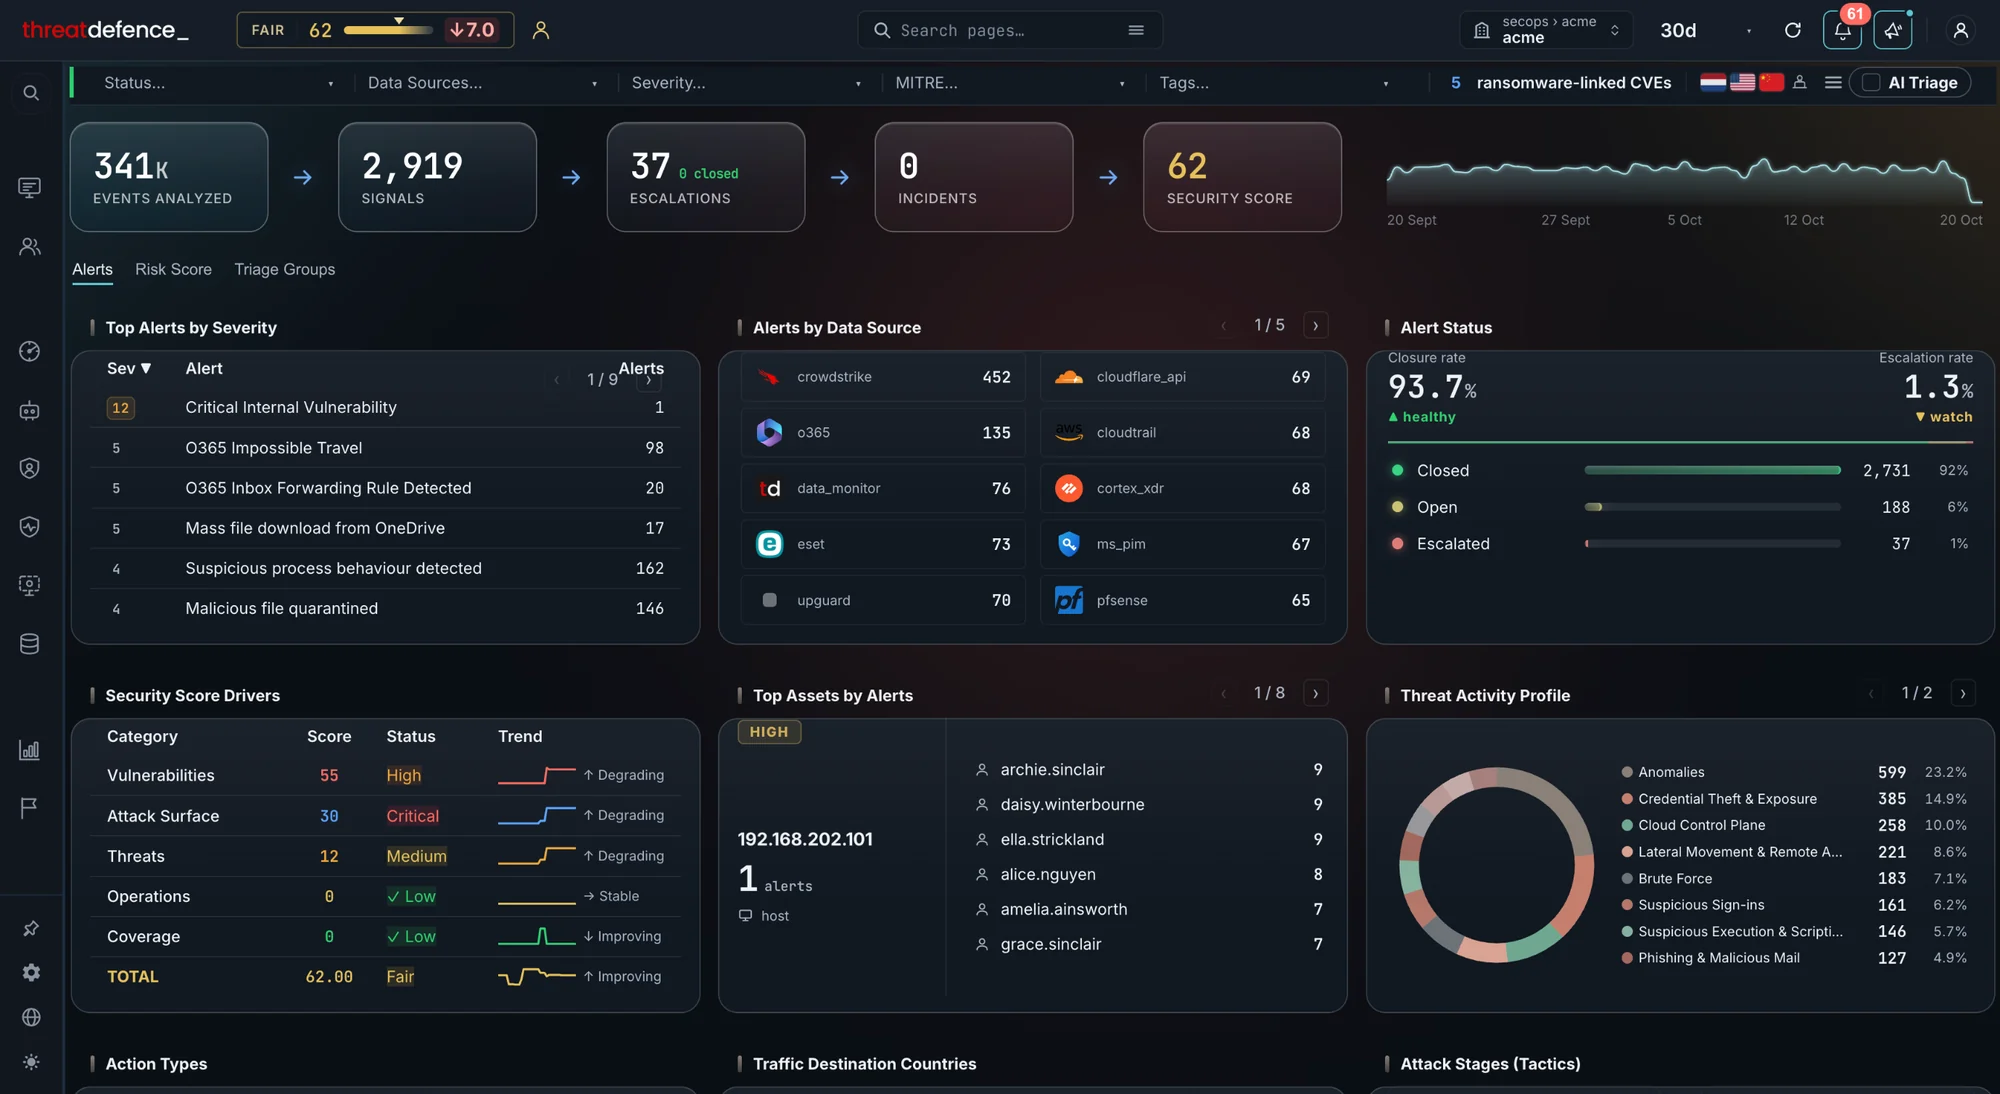Open the users icon in sidebar
Screen dimensions: 2000x1094
(30, 246)
